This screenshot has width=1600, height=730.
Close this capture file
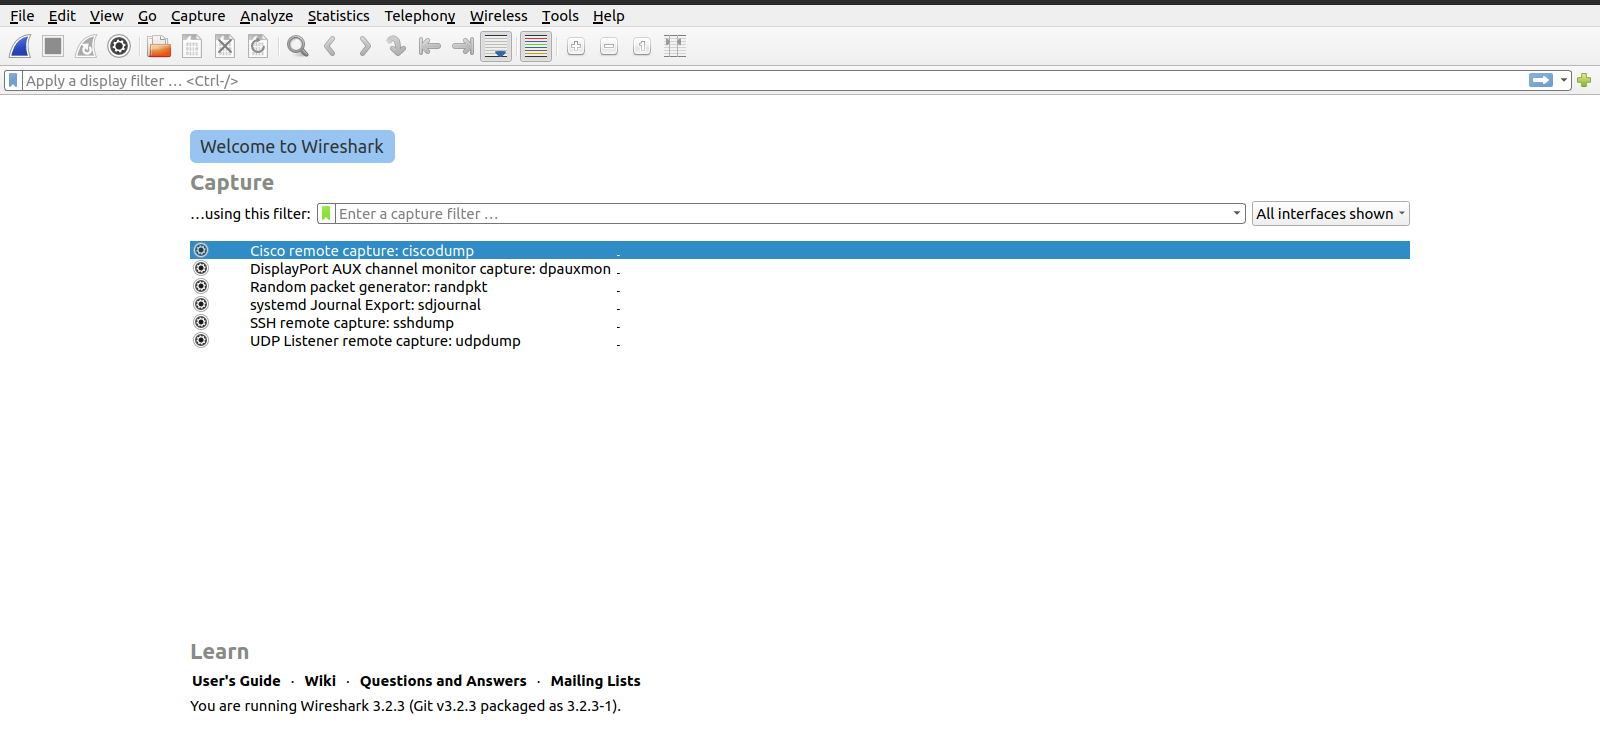click(x=225, y=46)
